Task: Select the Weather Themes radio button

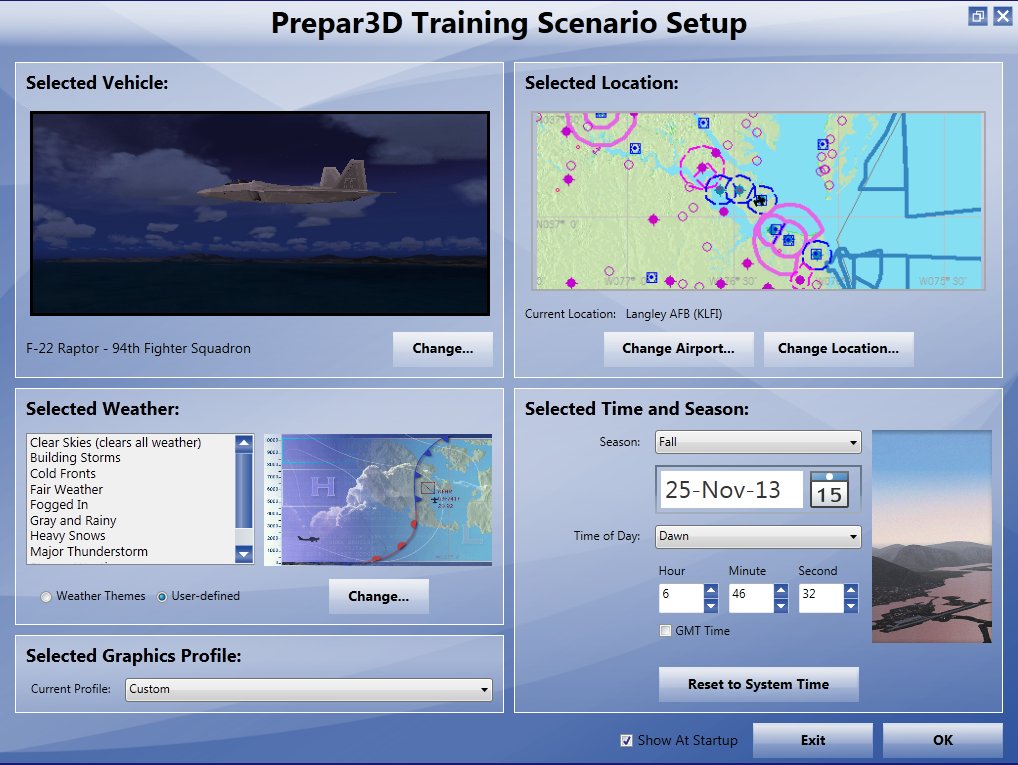Action: tap(44, 595)
